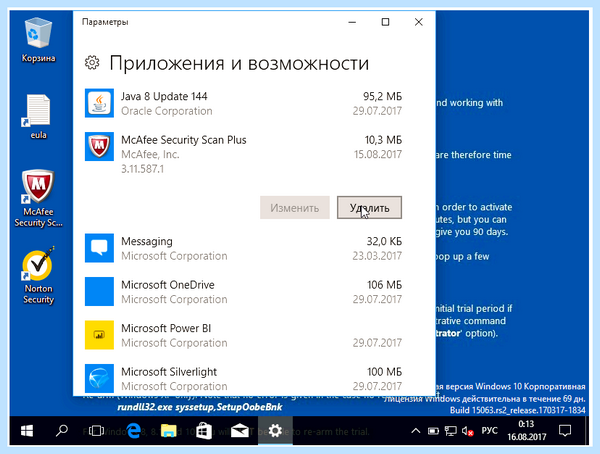Click the 10,3 МБ size value
600x454 pixels.
pos(383,140)
